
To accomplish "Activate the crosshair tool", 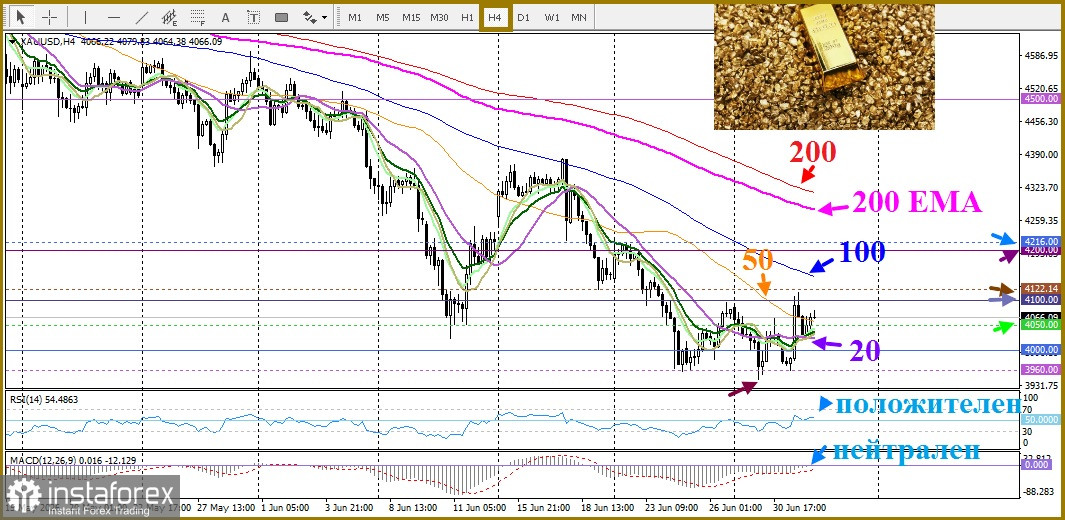I will pyautogui.click(x=50, y=17).
